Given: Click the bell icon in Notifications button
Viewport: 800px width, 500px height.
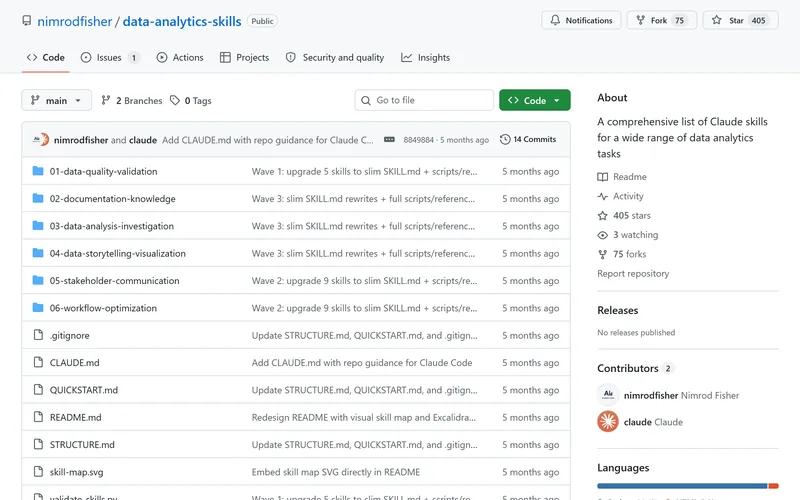Looking at the screenshot, I should (555, 20).
